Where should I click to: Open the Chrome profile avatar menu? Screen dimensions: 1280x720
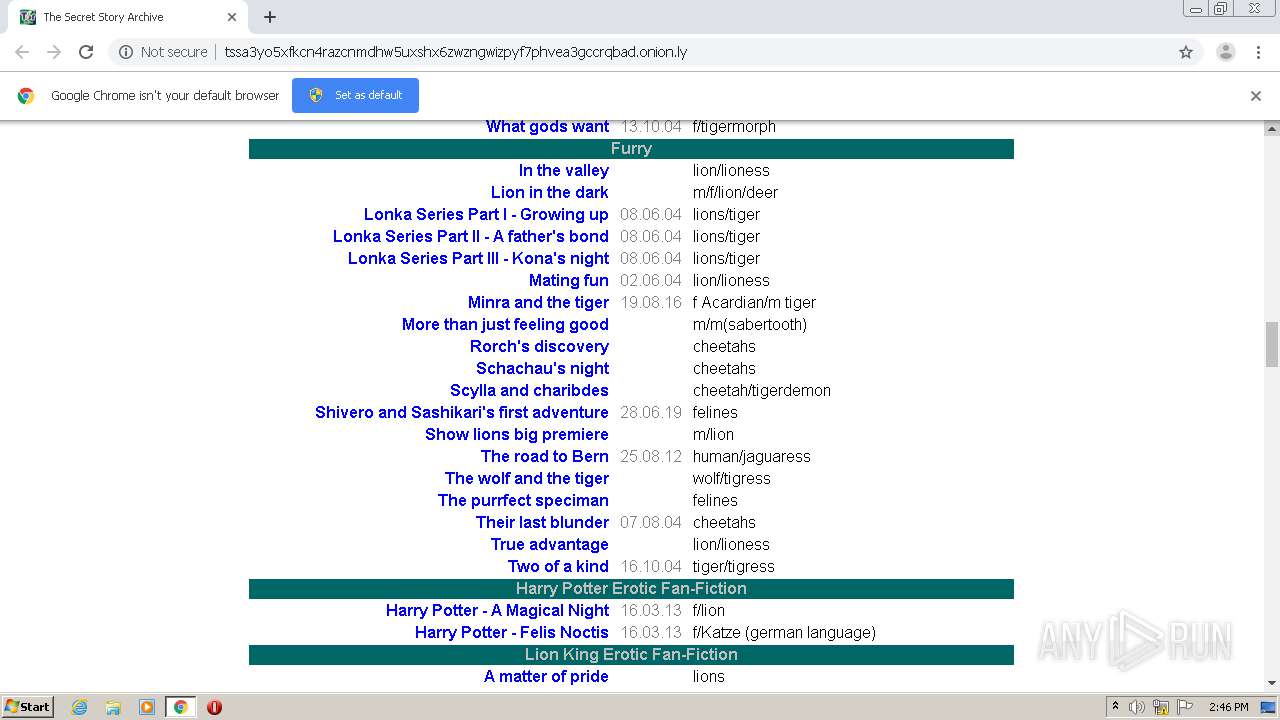[x=1226, y=52]
